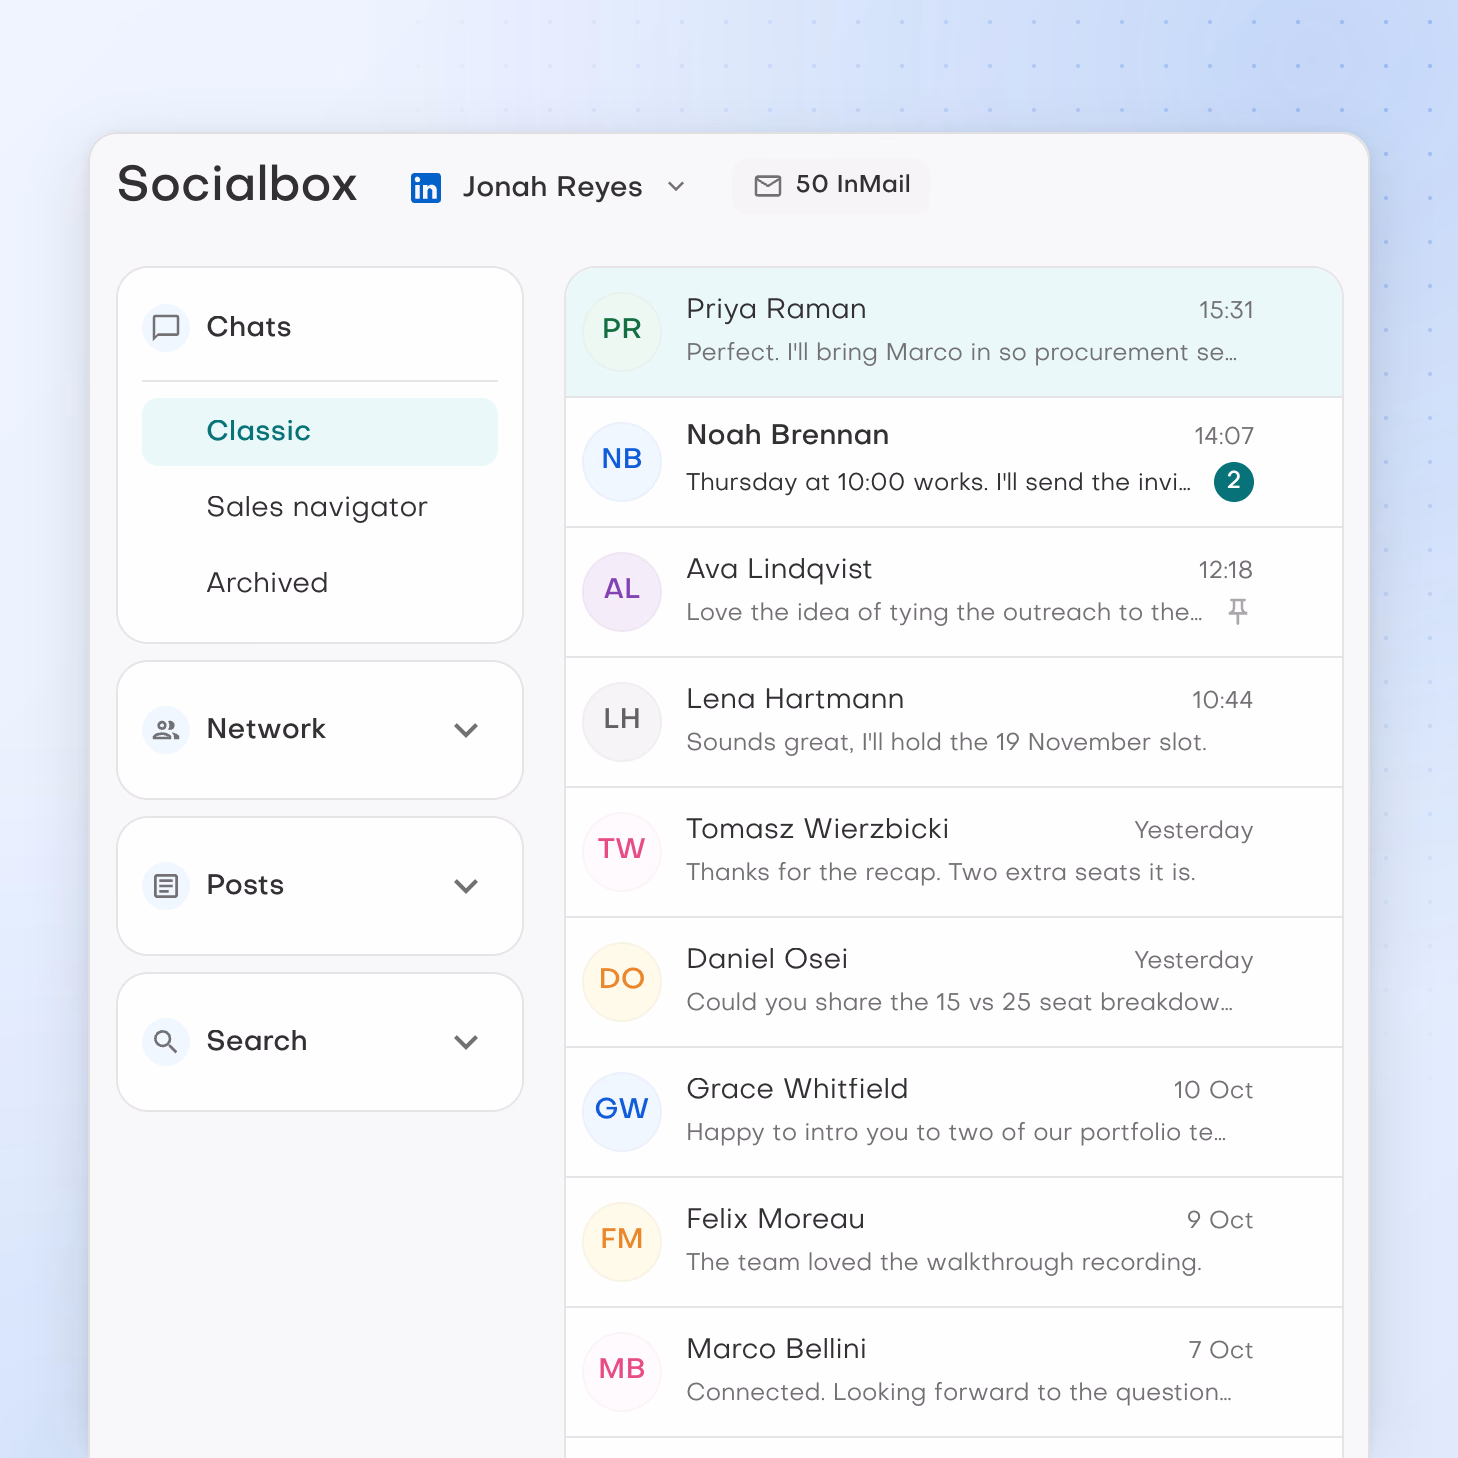Expand the Network section chevron

tap(466, 730)
